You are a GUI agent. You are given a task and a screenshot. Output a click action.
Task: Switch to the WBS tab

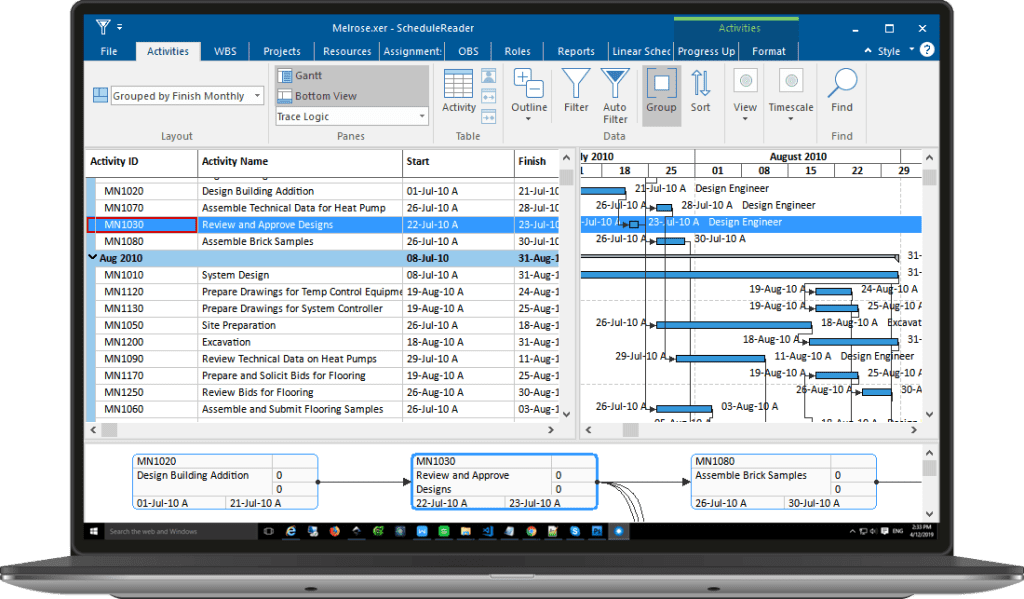pos(224,50)
